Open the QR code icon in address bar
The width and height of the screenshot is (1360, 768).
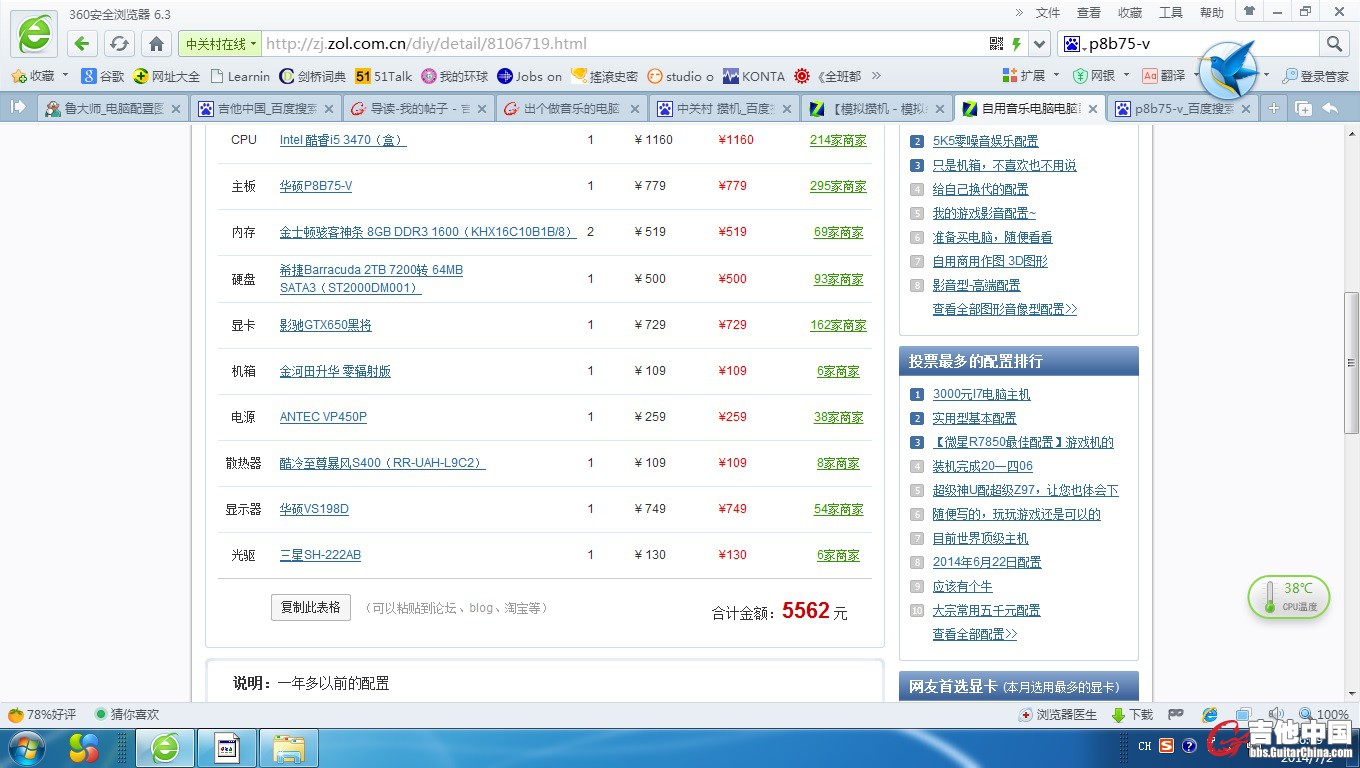pos(996,44)
